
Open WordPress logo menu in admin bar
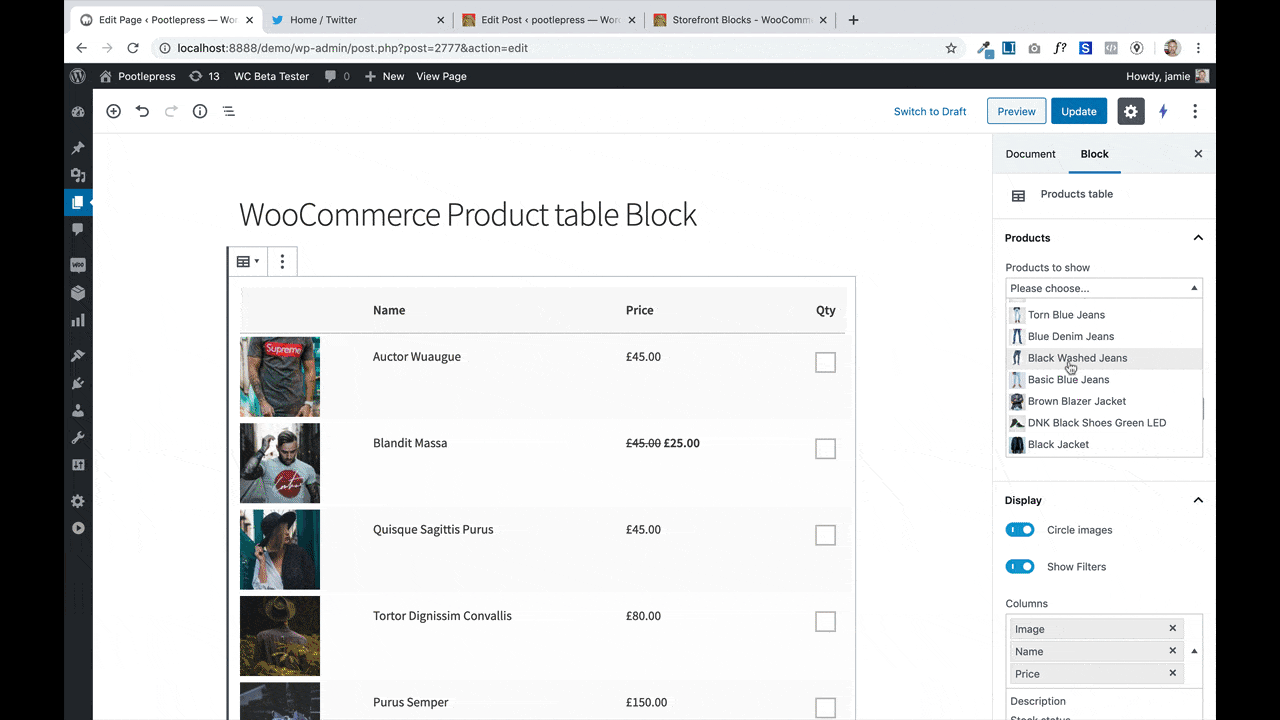pos(78,76)
